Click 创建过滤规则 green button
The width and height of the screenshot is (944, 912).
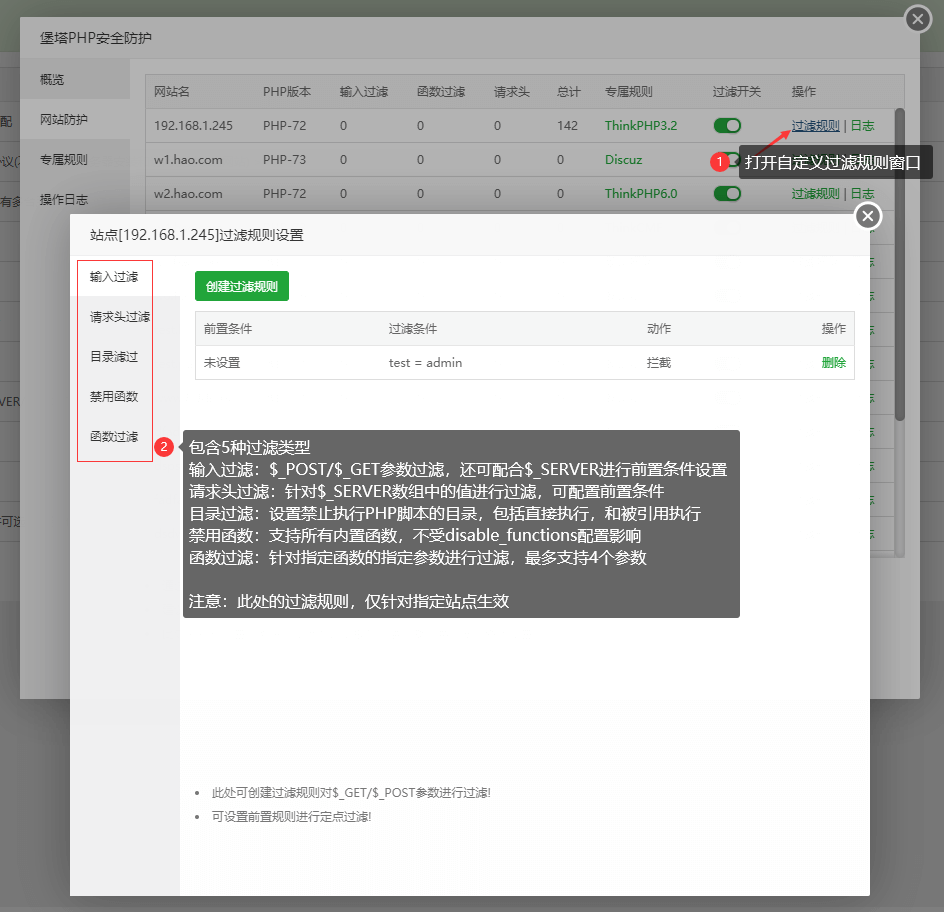coord(241,286)
